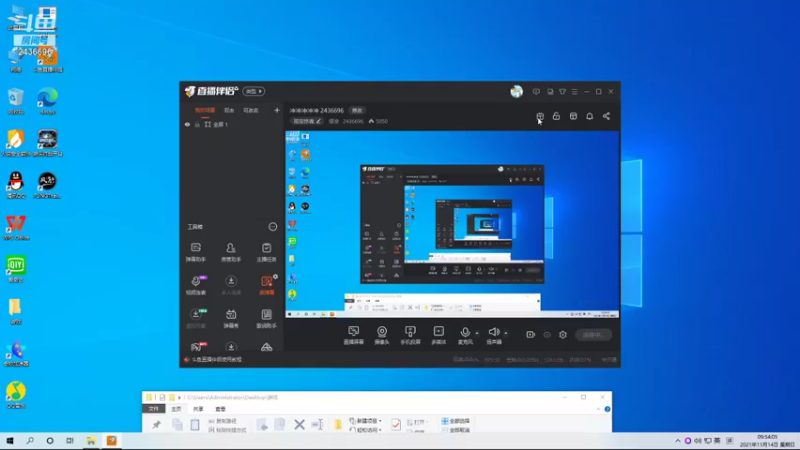The width and height of the screenshot is (800, 450).
Task: Expand microphone options arrow
Action: [477, 333]
